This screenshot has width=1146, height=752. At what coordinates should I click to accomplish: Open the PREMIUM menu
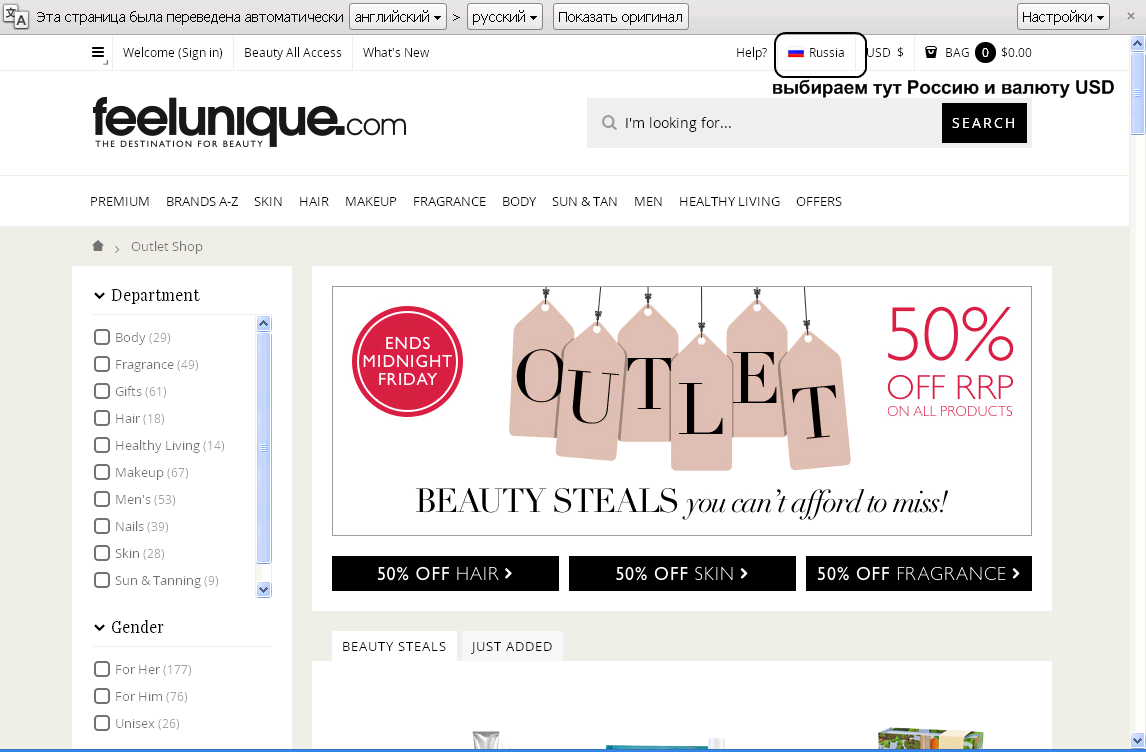120,201
